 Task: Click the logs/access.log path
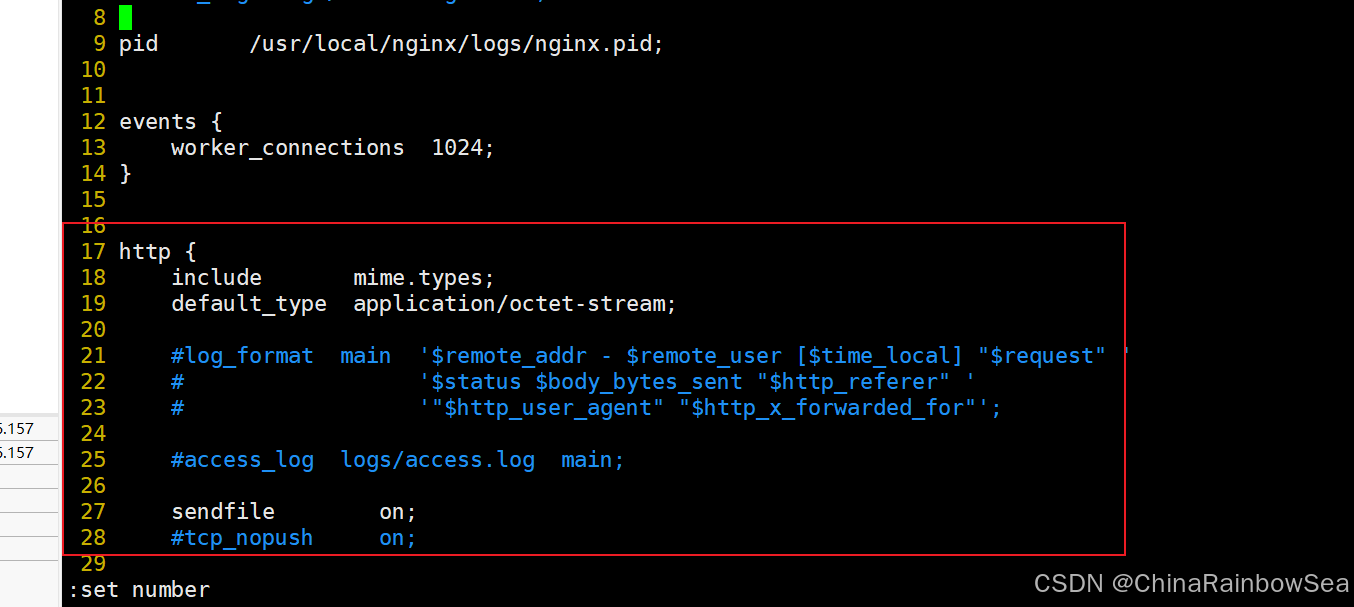tap(437, 460)
